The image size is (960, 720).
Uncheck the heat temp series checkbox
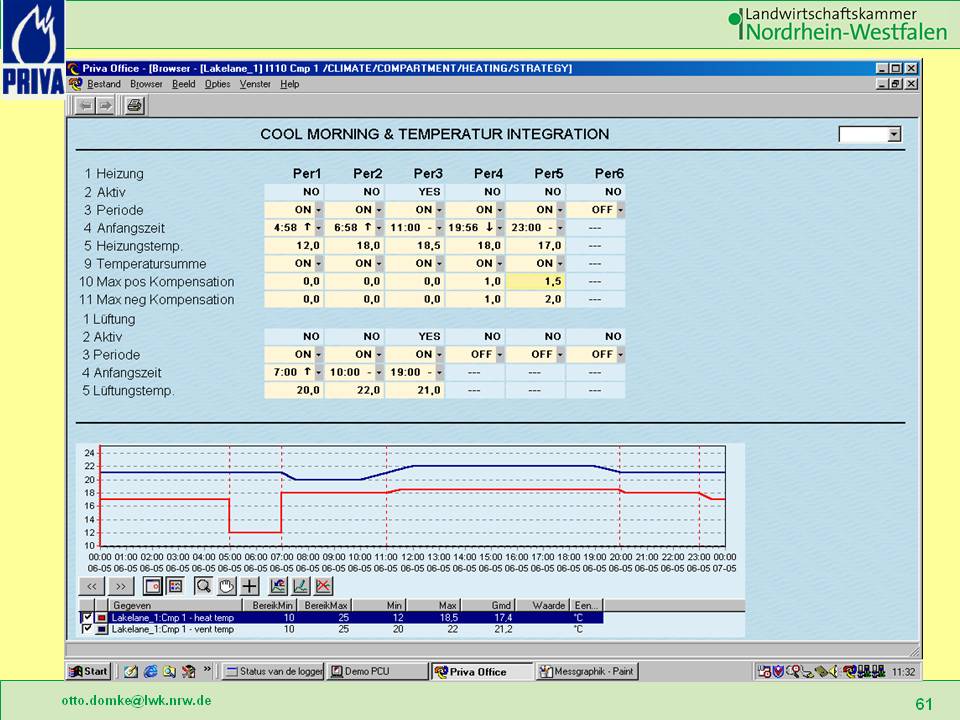coord(87,618)
